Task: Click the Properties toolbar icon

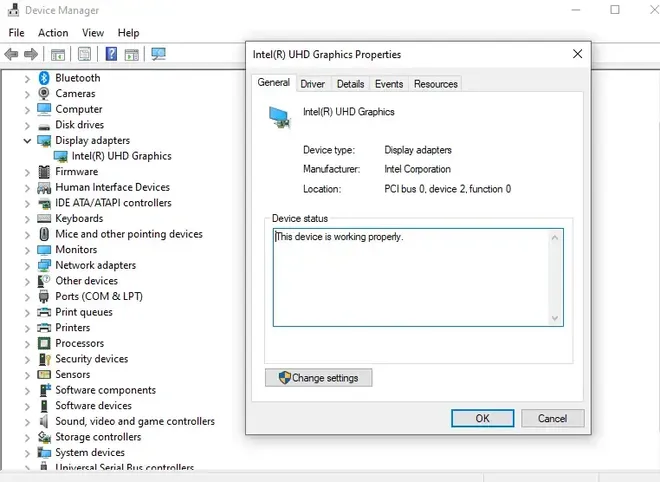Action: [x=84, y=54]
